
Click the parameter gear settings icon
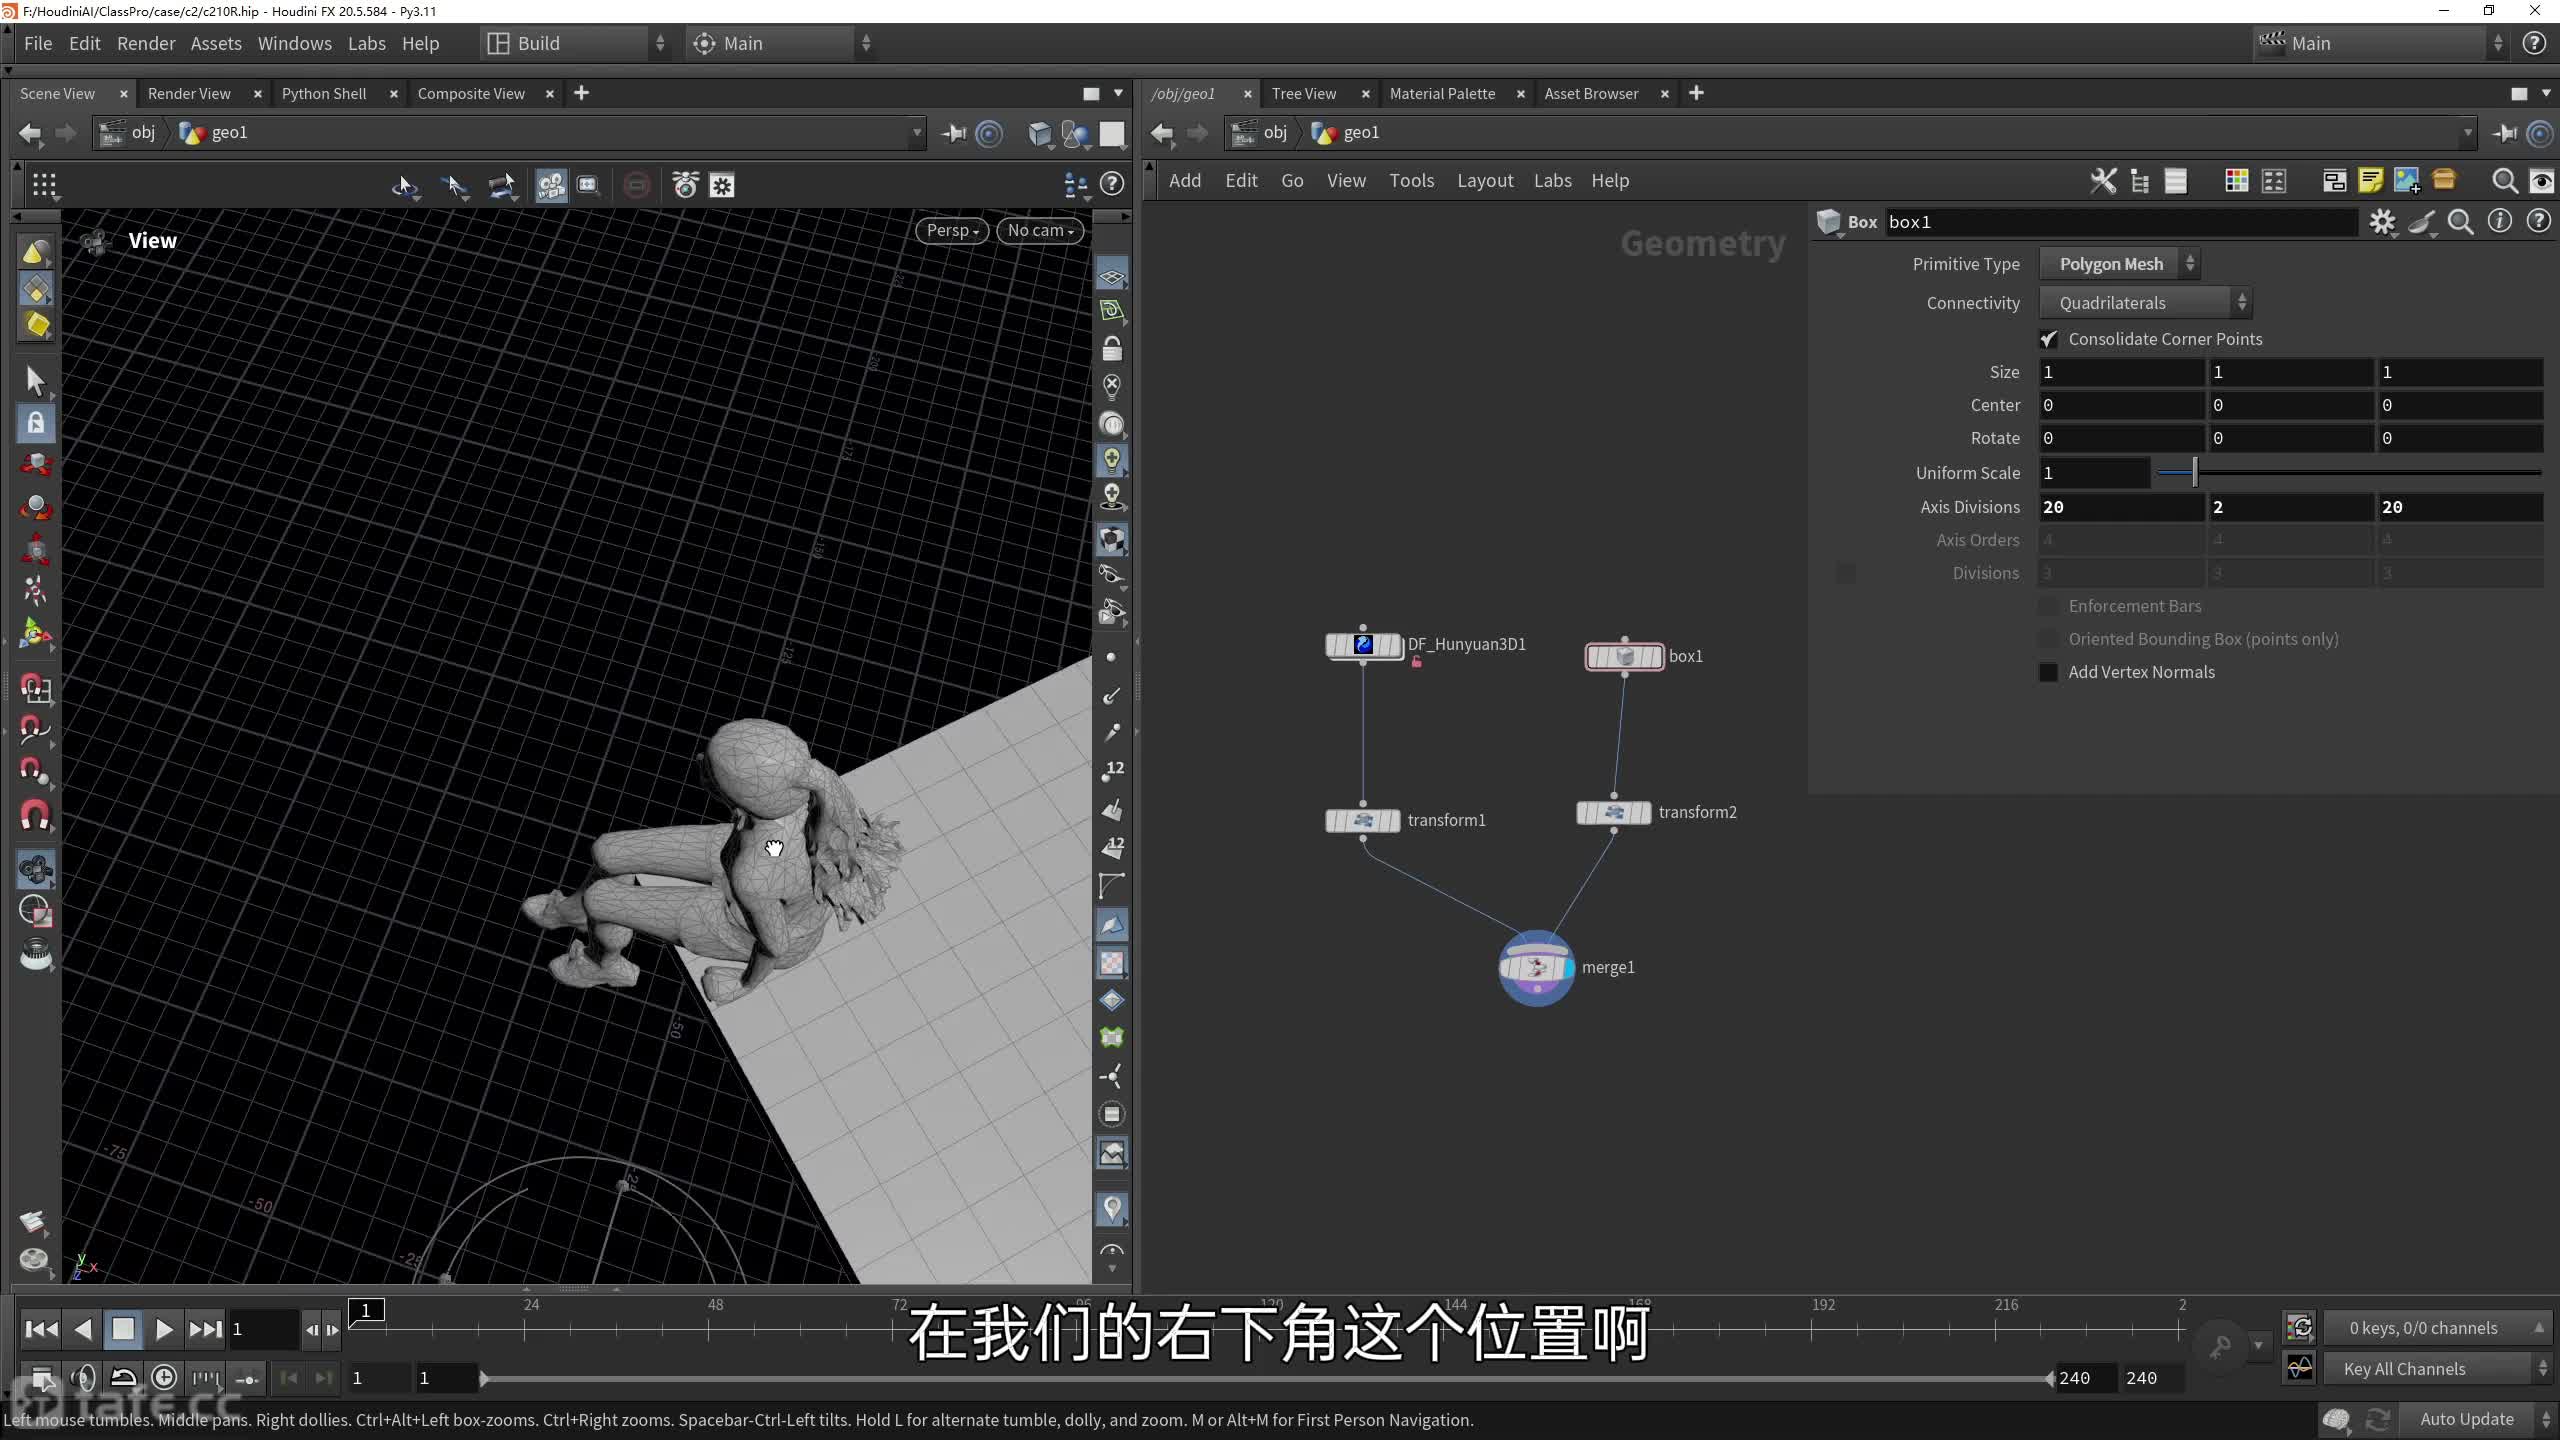[2382, 222]
